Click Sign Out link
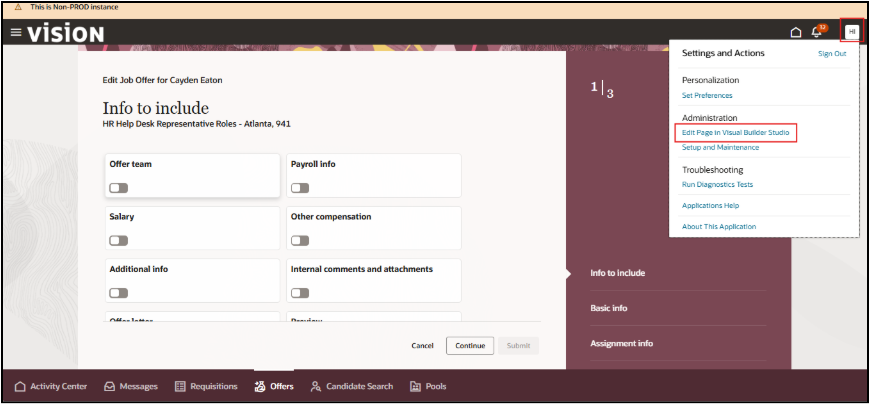Image resolution: width=870 pixels, height=405 pixels. click(x=832, y=54)
